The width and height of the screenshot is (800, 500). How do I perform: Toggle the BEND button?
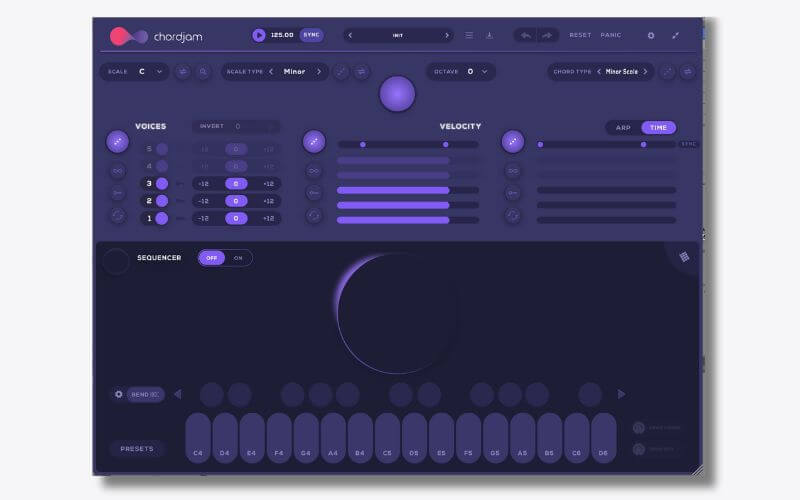click(x=145, y=394)
